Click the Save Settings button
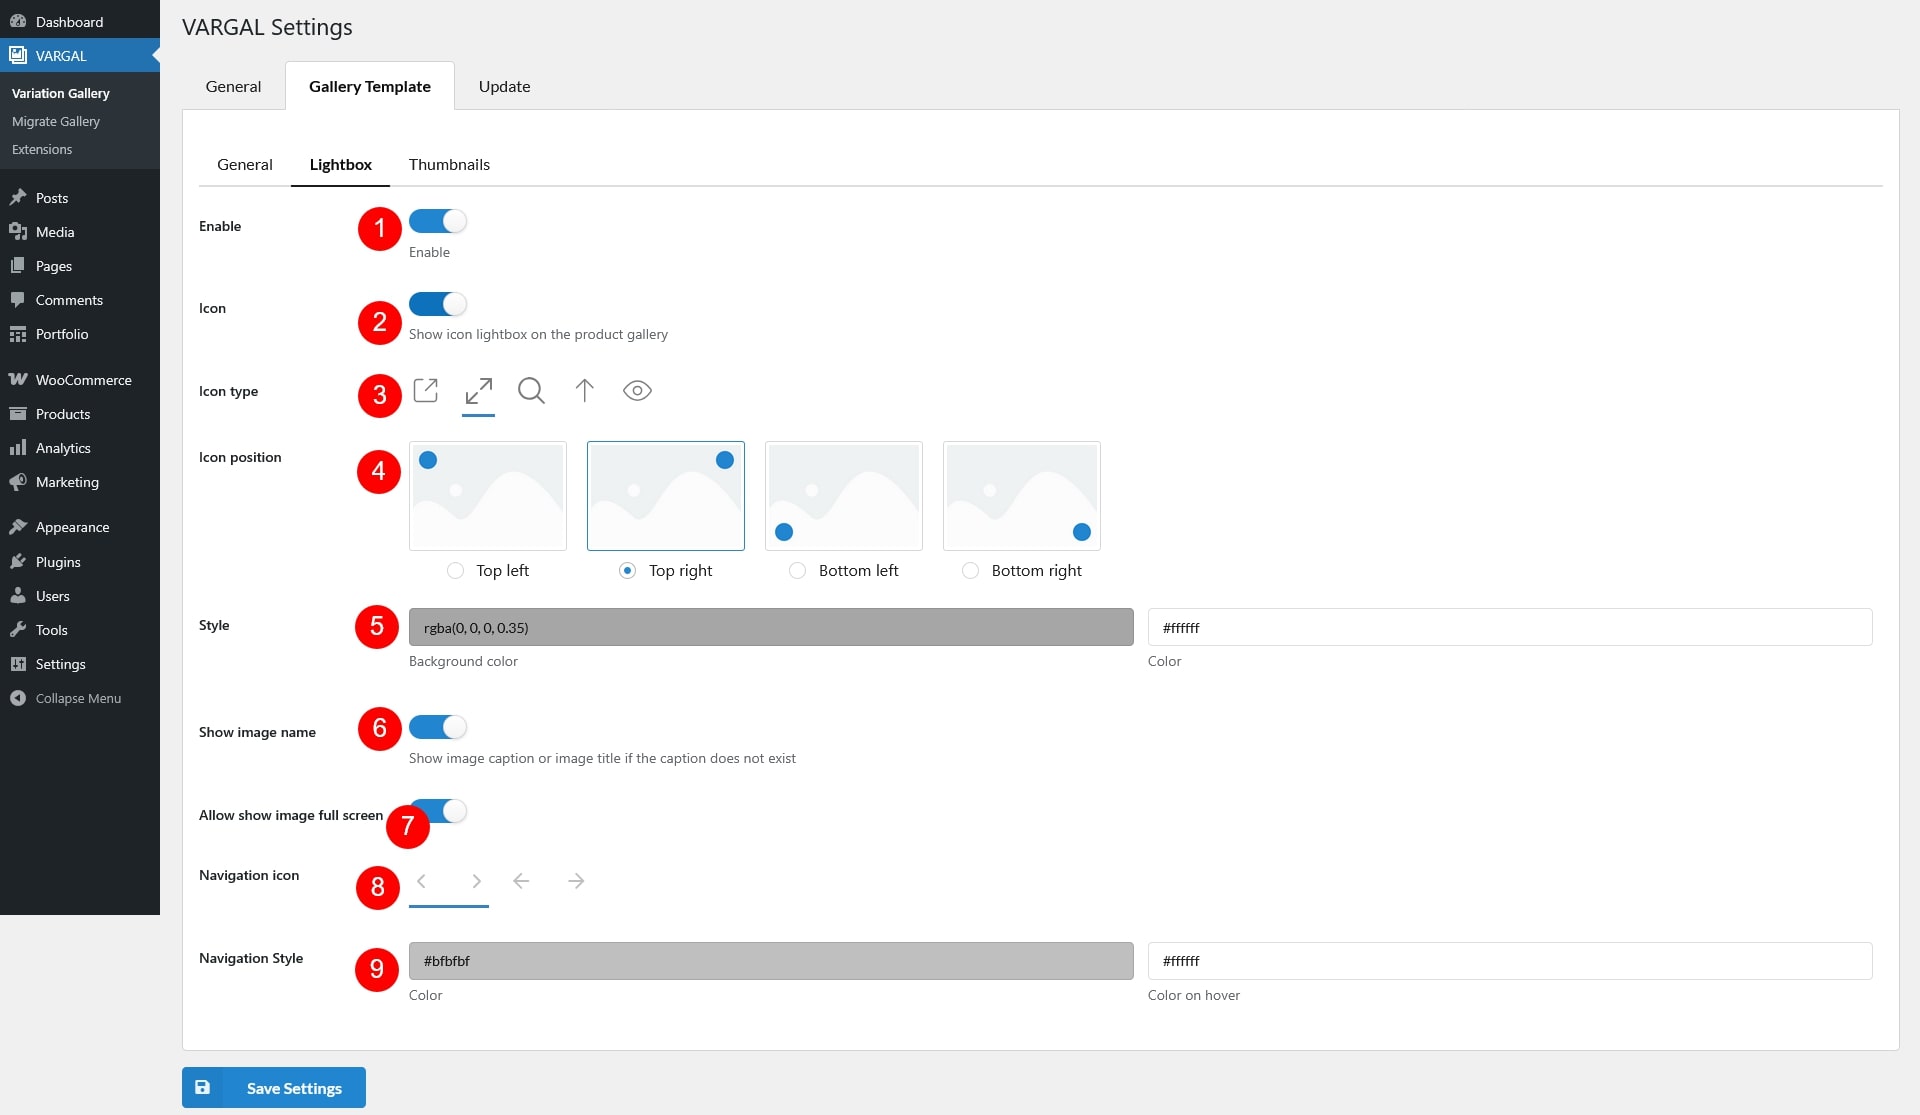This screenshot has width=1920, height=1115. 274,1087
